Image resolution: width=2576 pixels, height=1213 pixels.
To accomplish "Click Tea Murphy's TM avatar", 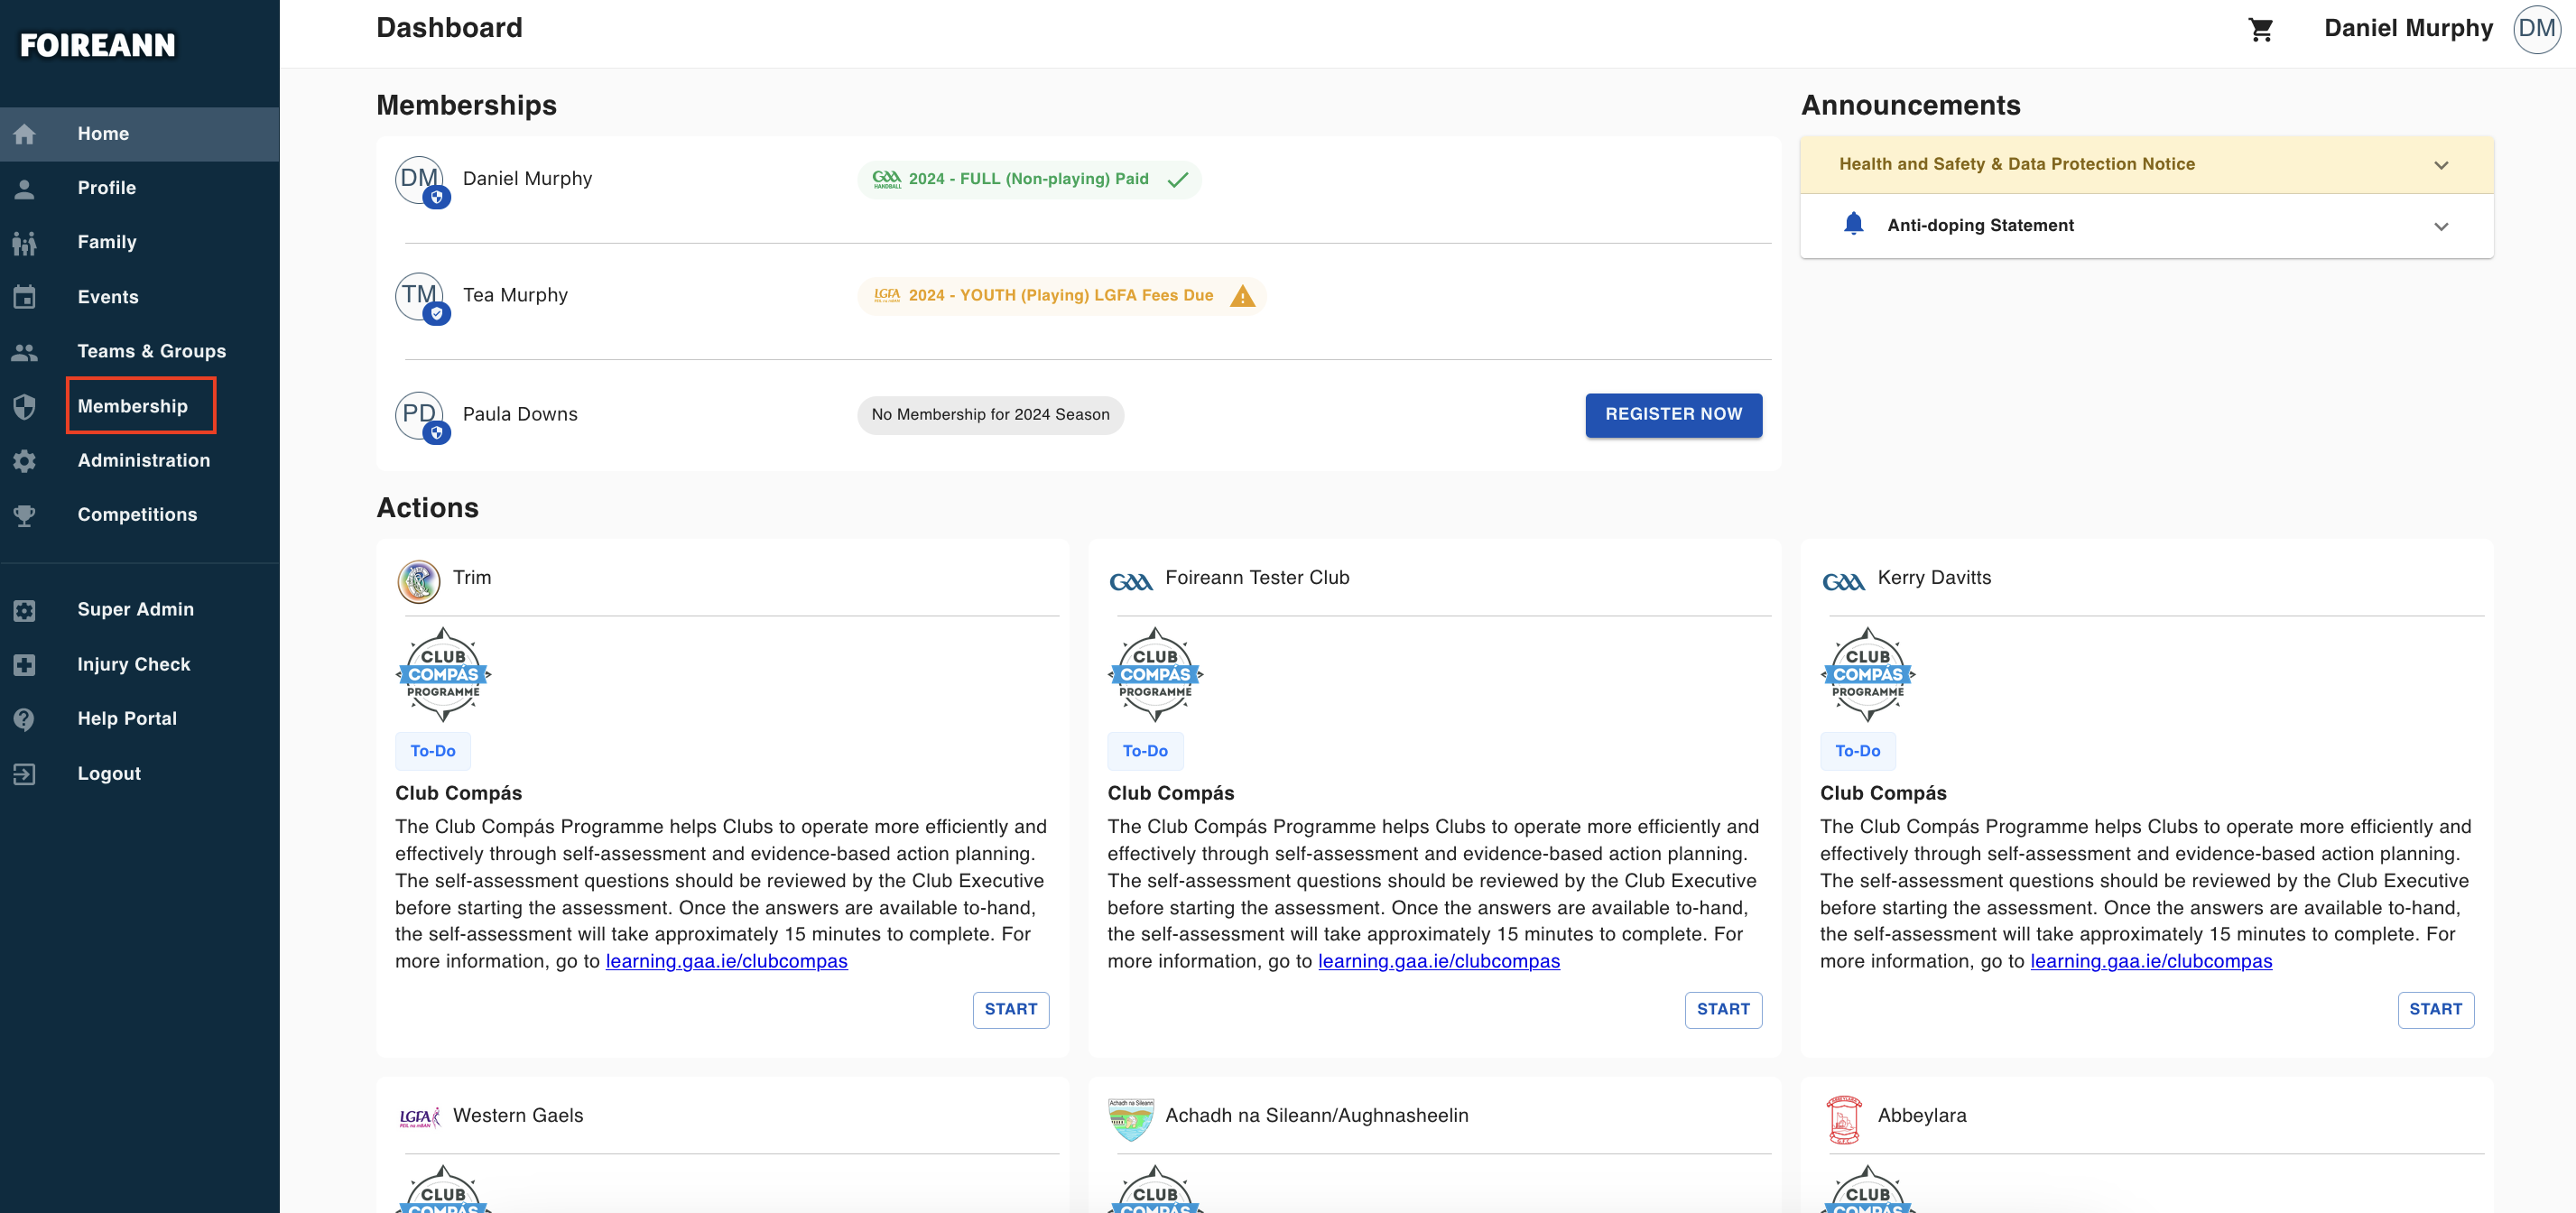I will click(x=420, y=296).
